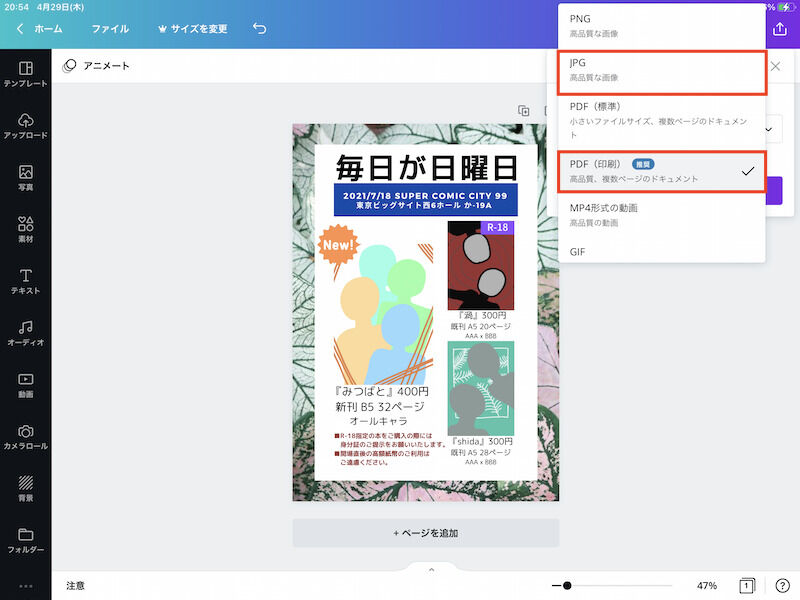The height and width of the screenshot is (600, 800).
Task: Select the オールキャラ text line
Action: coord(379,421)
